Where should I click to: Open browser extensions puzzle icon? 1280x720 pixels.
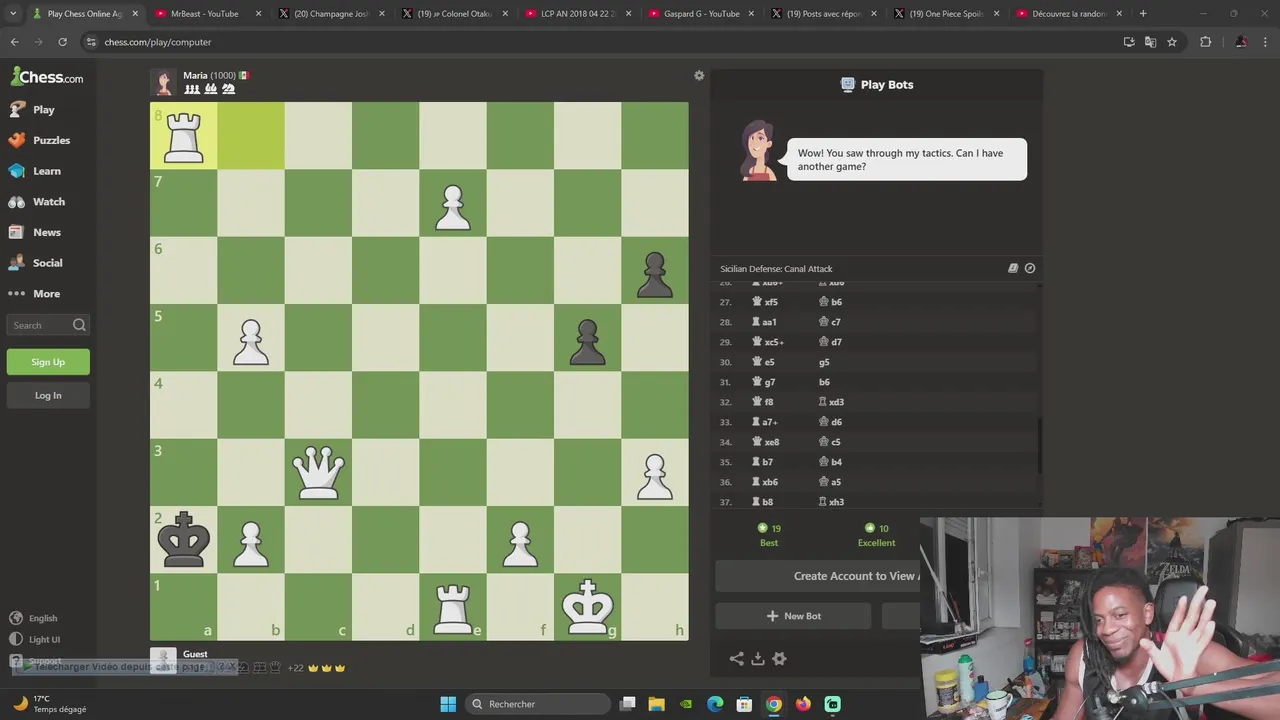tap(1205, 42)
